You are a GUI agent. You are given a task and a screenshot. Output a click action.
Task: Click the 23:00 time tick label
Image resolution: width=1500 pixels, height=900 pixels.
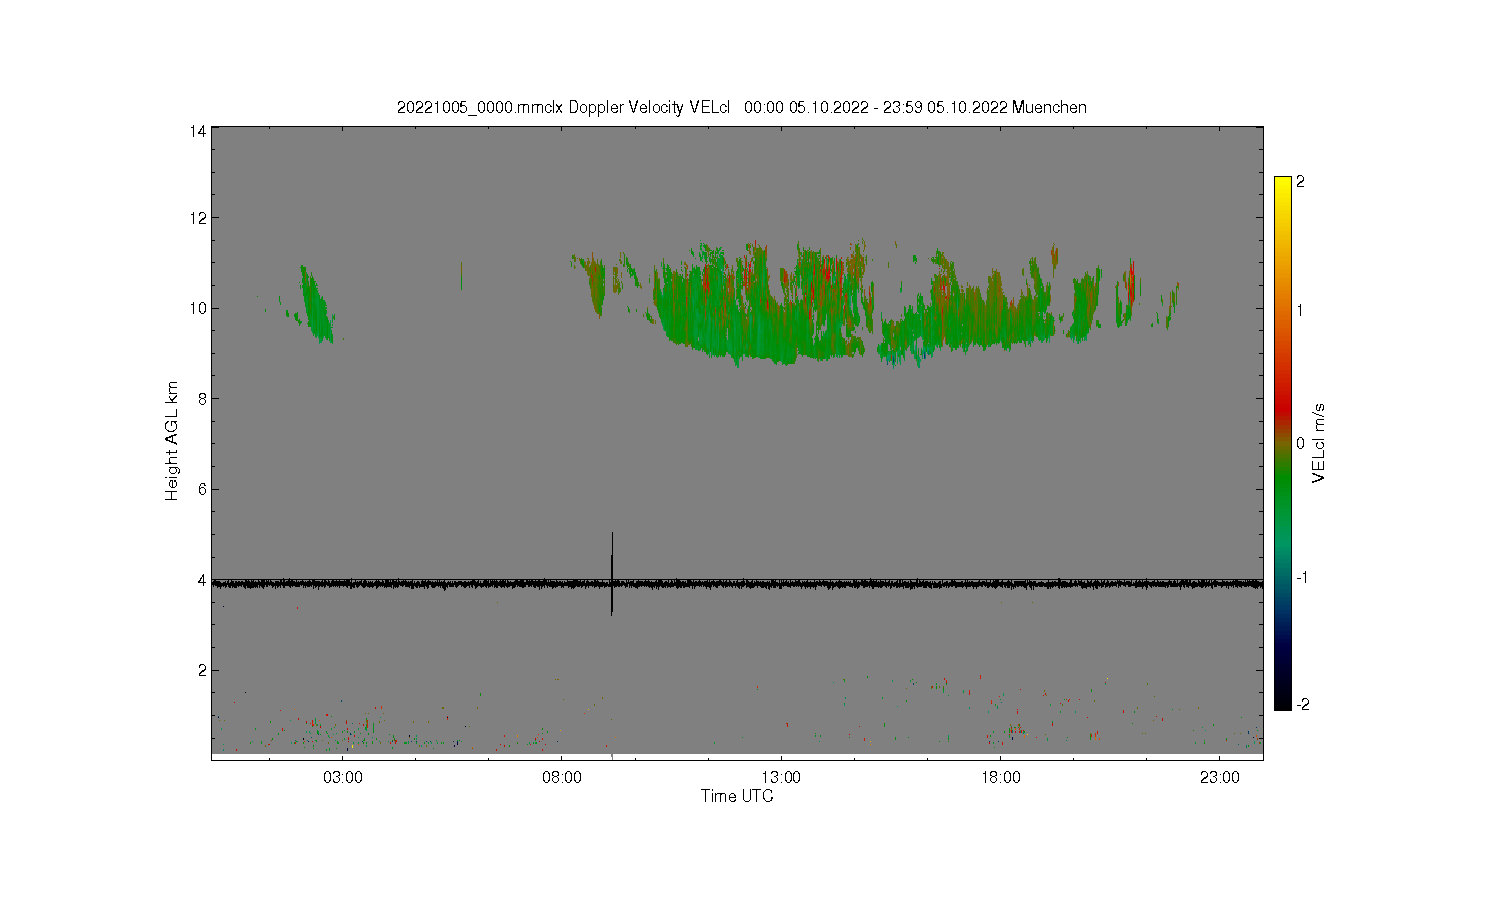[x=1220, y=777]
